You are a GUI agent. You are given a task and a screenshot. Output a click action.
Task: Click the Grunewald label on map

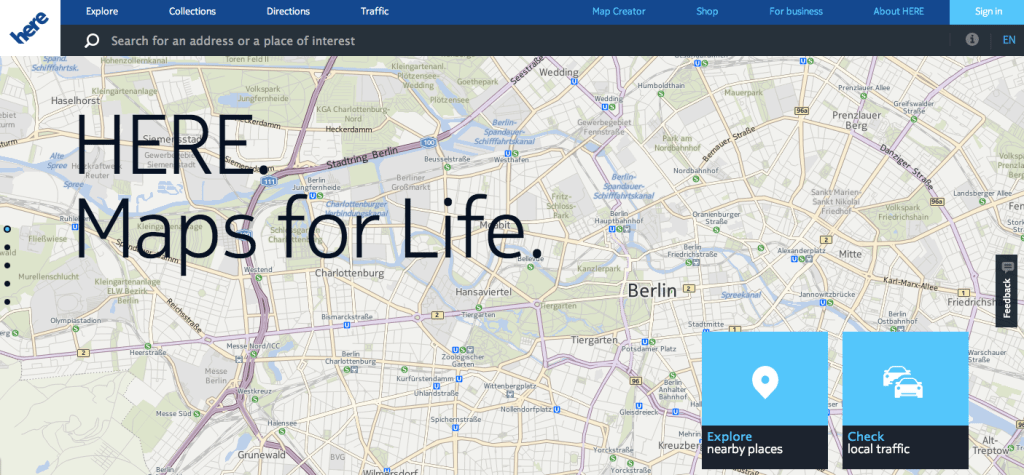coord(261,454)
